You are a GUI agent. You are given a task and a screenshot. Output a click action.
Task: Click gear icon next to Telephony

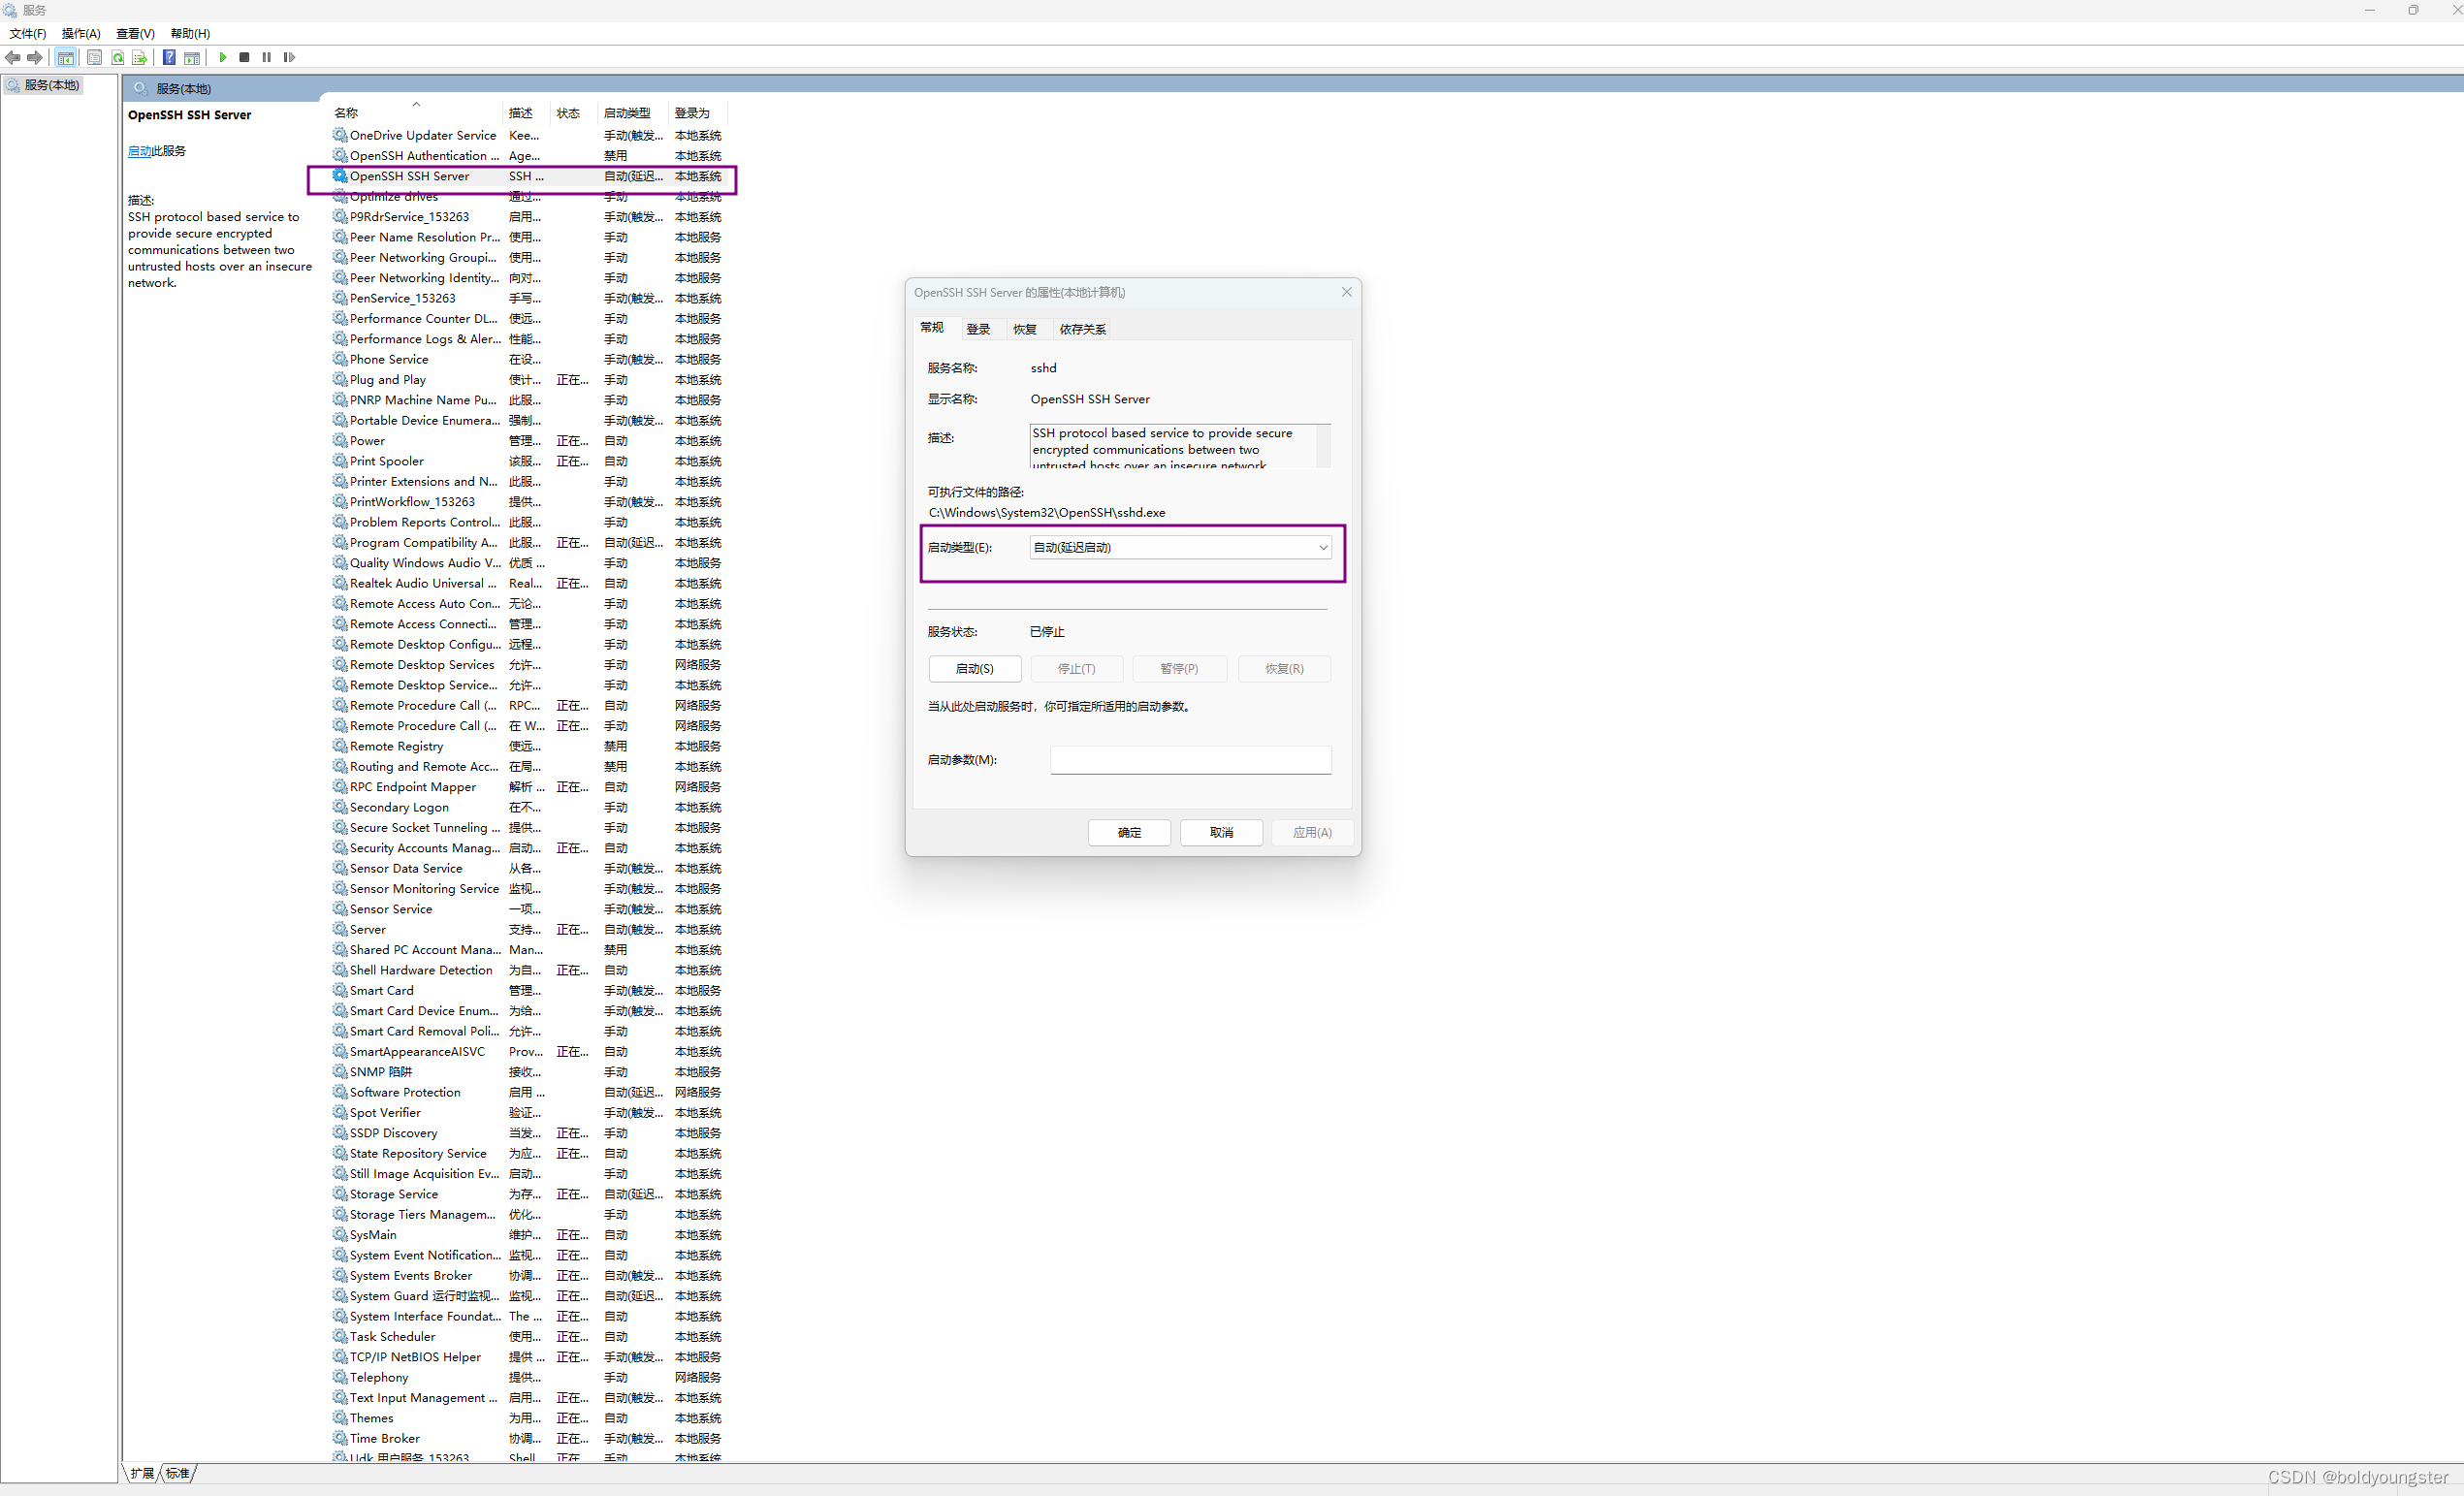point(340,1377)
